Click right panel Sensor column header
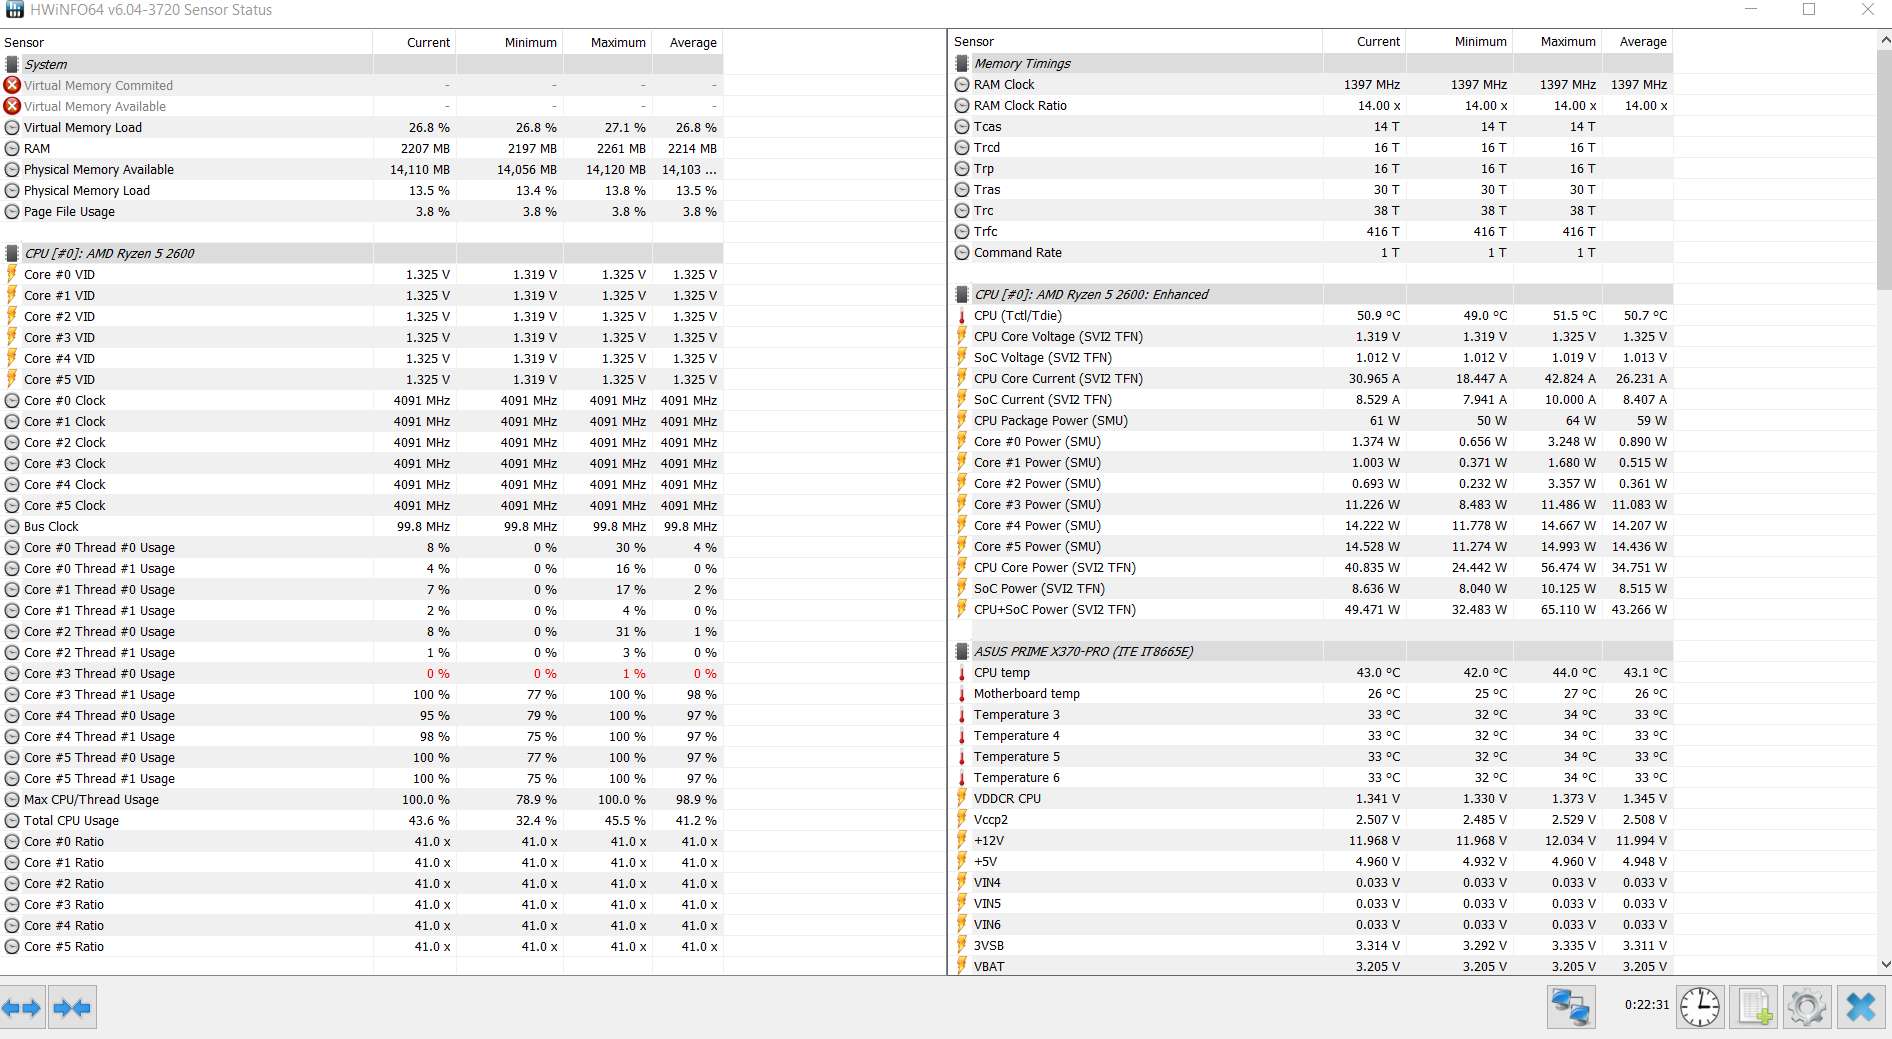This screenshot has height=1039, width=1892. tap(1136, 41)
